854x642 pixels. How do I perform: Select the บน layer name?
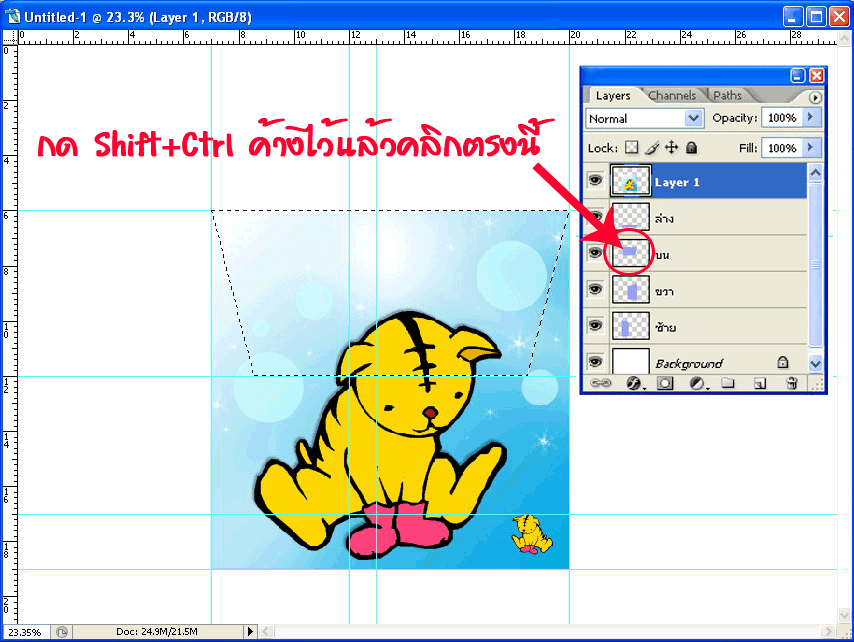[662, 255]
